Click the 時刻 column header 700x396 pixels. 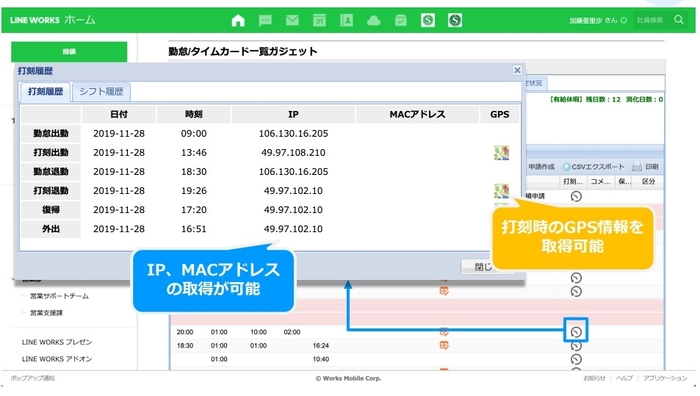(194, 114)
